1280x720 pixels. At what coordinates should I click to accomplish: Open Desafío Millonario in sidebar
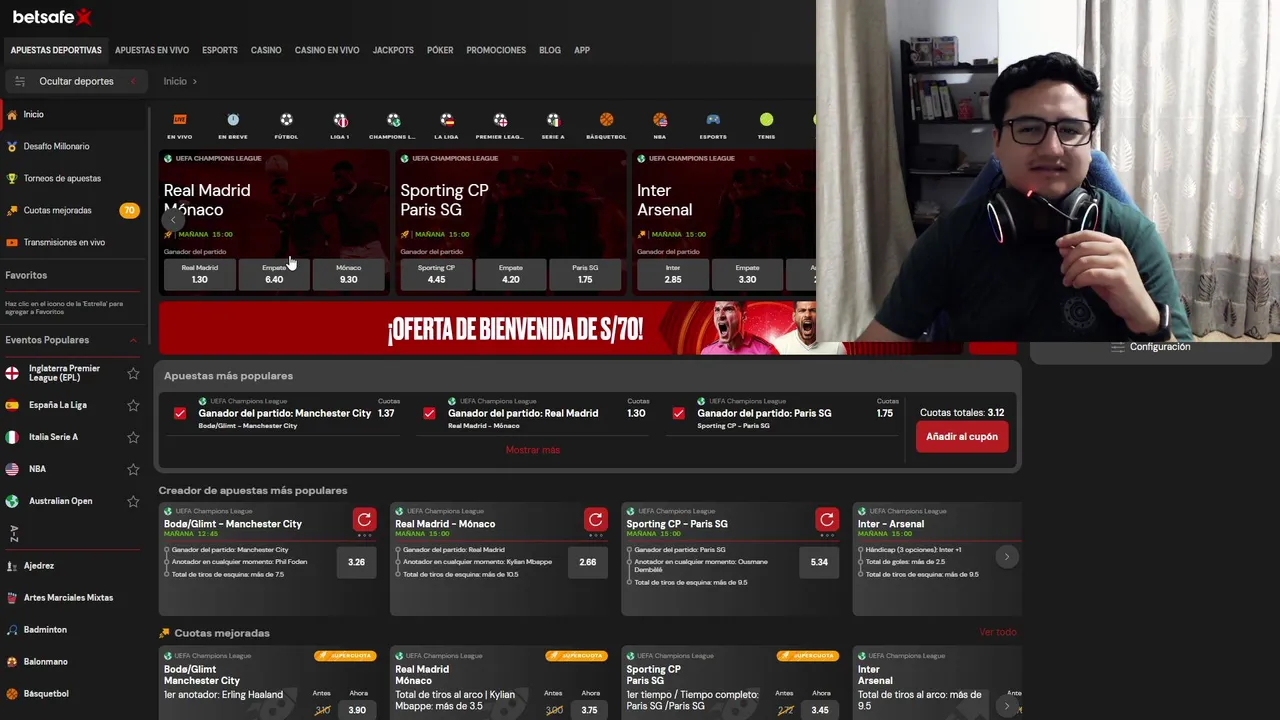(74, 147)
